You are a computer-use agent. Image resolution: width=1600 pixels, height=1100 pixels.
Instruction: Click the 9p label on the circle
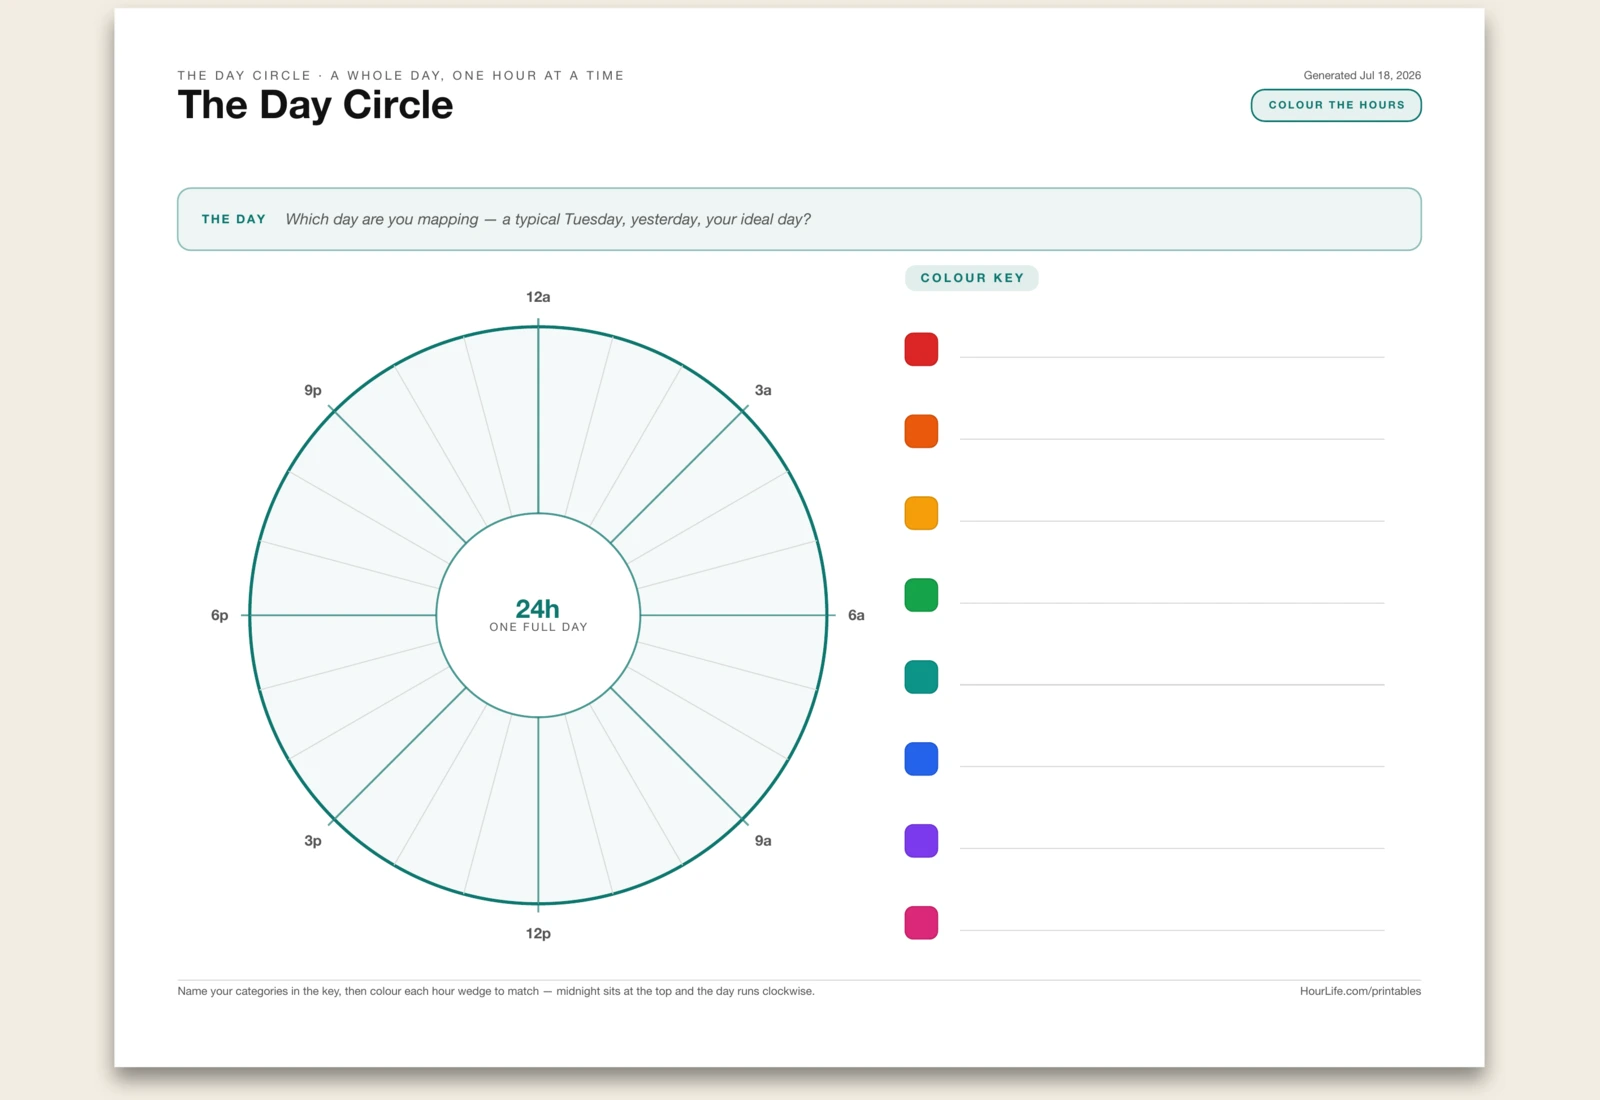(x=313, y=390)
